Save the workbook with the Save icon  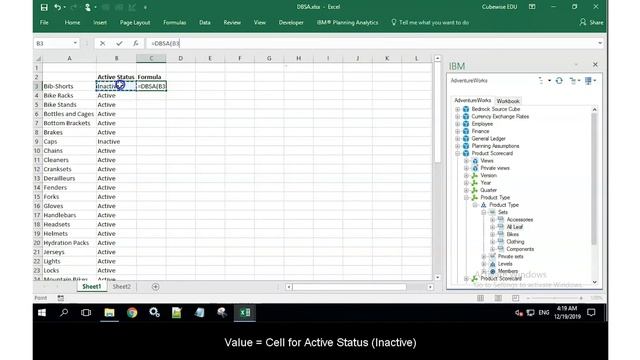44,7
